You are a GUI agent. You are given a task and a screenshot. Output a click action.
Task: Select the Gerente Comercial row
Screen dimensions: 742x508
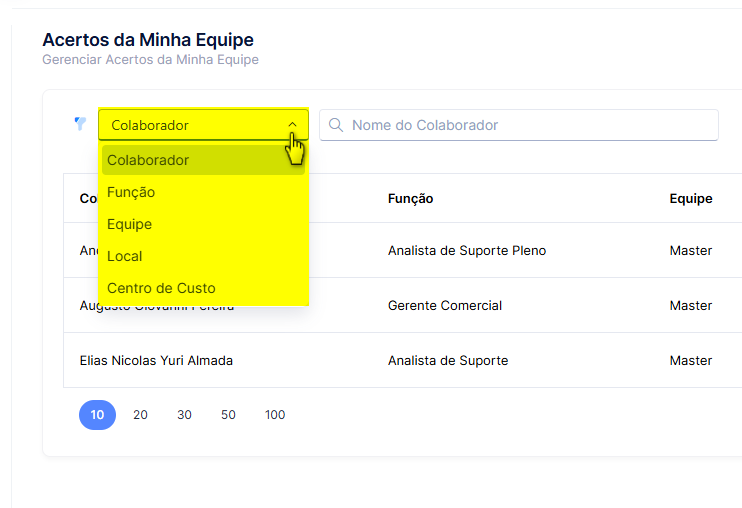(x=403, y=306)
